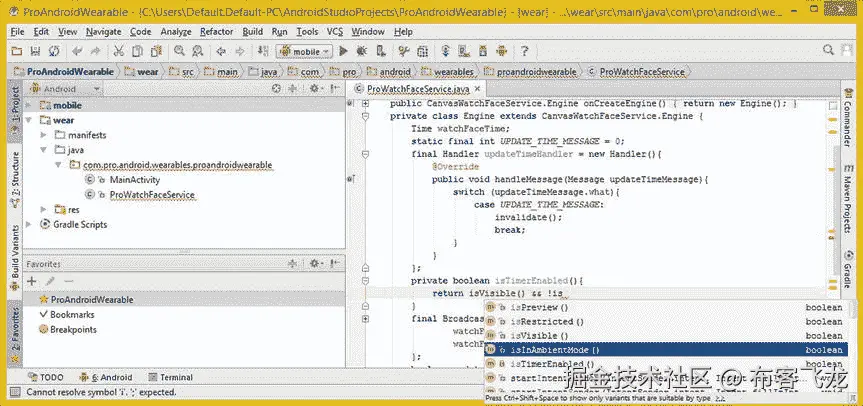This screenshot has width=863, height=406.
Task: Click the Undo arrow icon
Action: [x=77, y=51]
